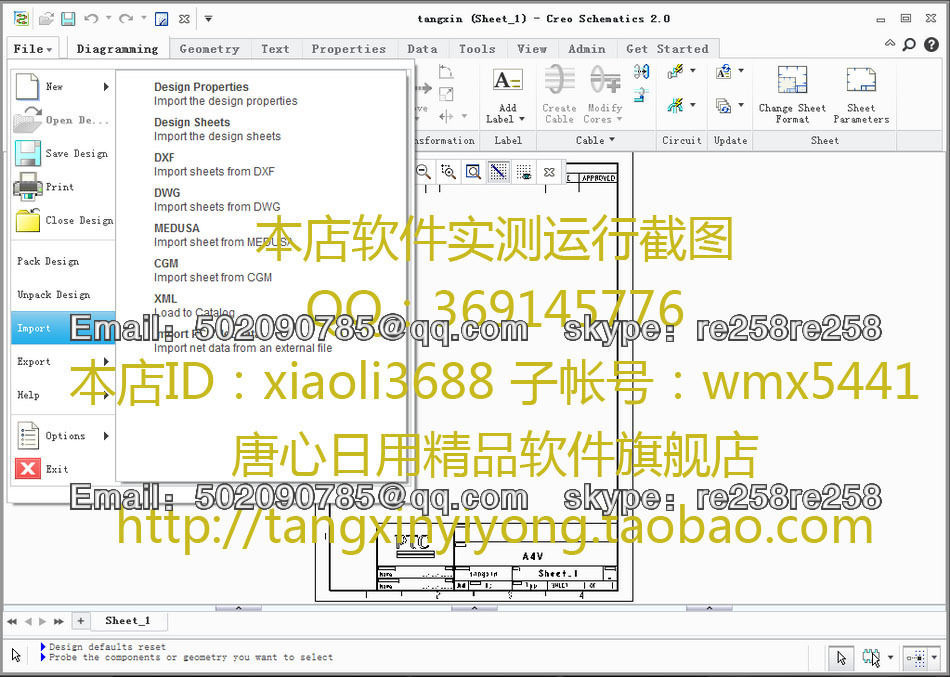
Task: Switch to the Diagramming ribbon tab
Action: click(117, 49)
